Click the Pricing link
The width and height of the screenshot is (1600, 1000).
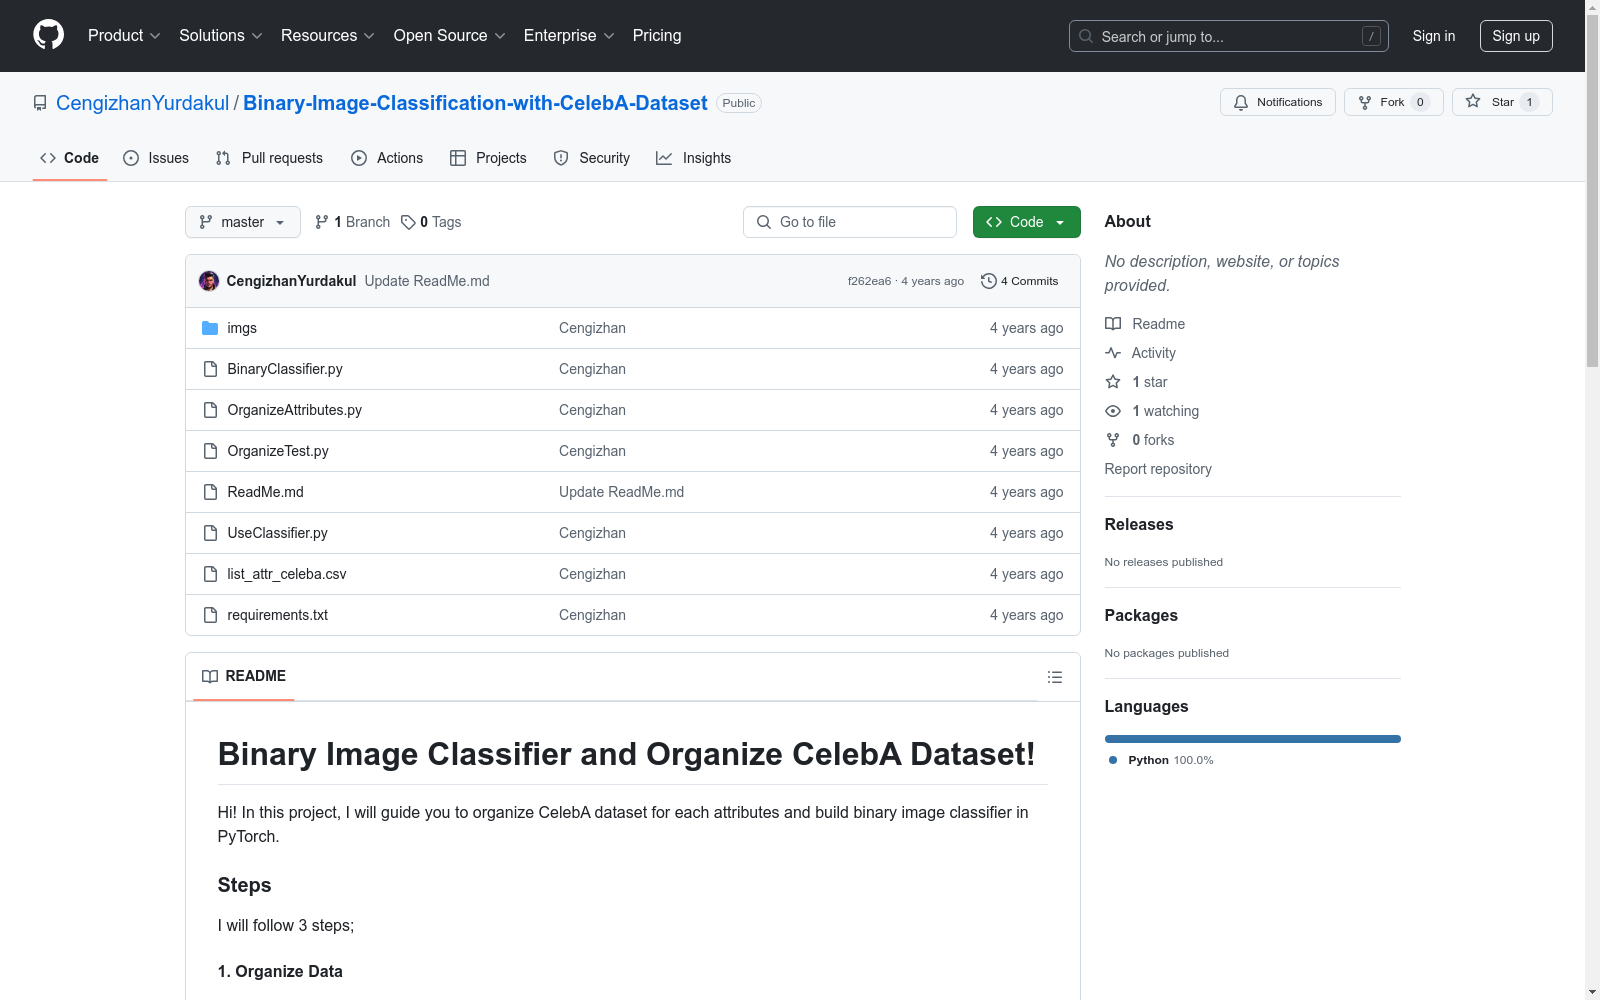pos(657,35)
